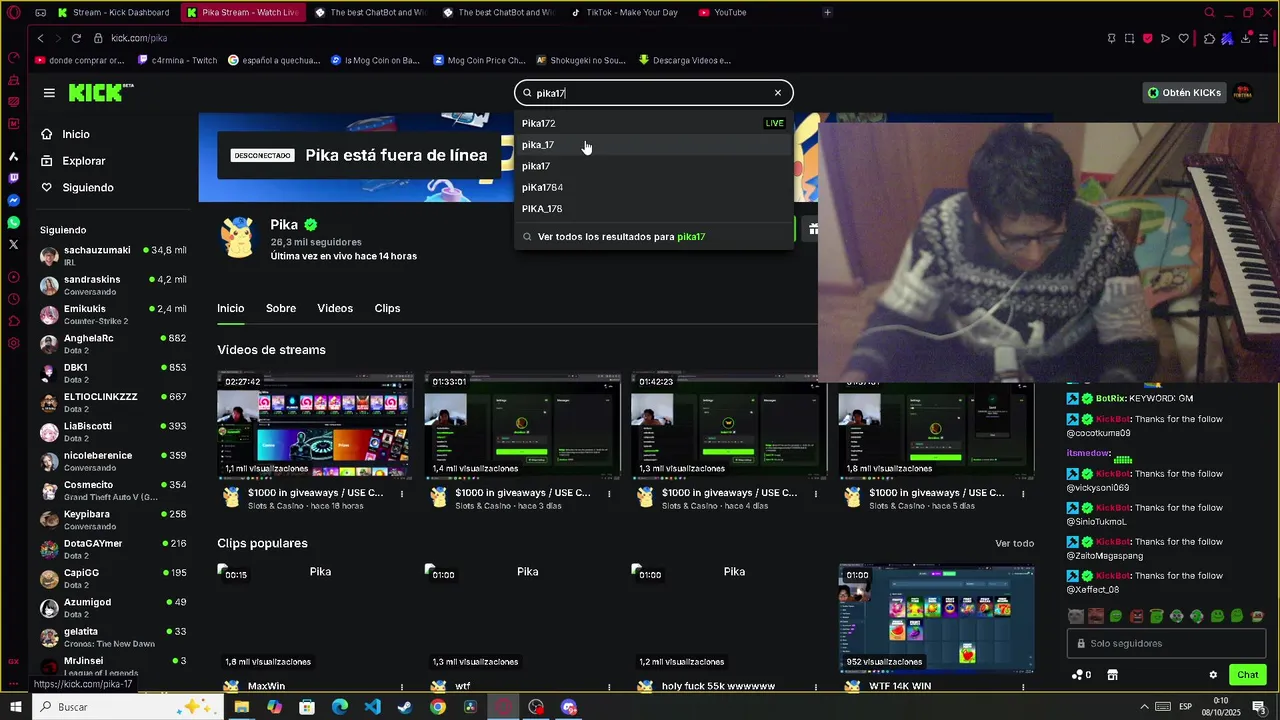The image size is (1280, 720).
Task: Open browser extensions cube icon
Action: (1209, 38)
